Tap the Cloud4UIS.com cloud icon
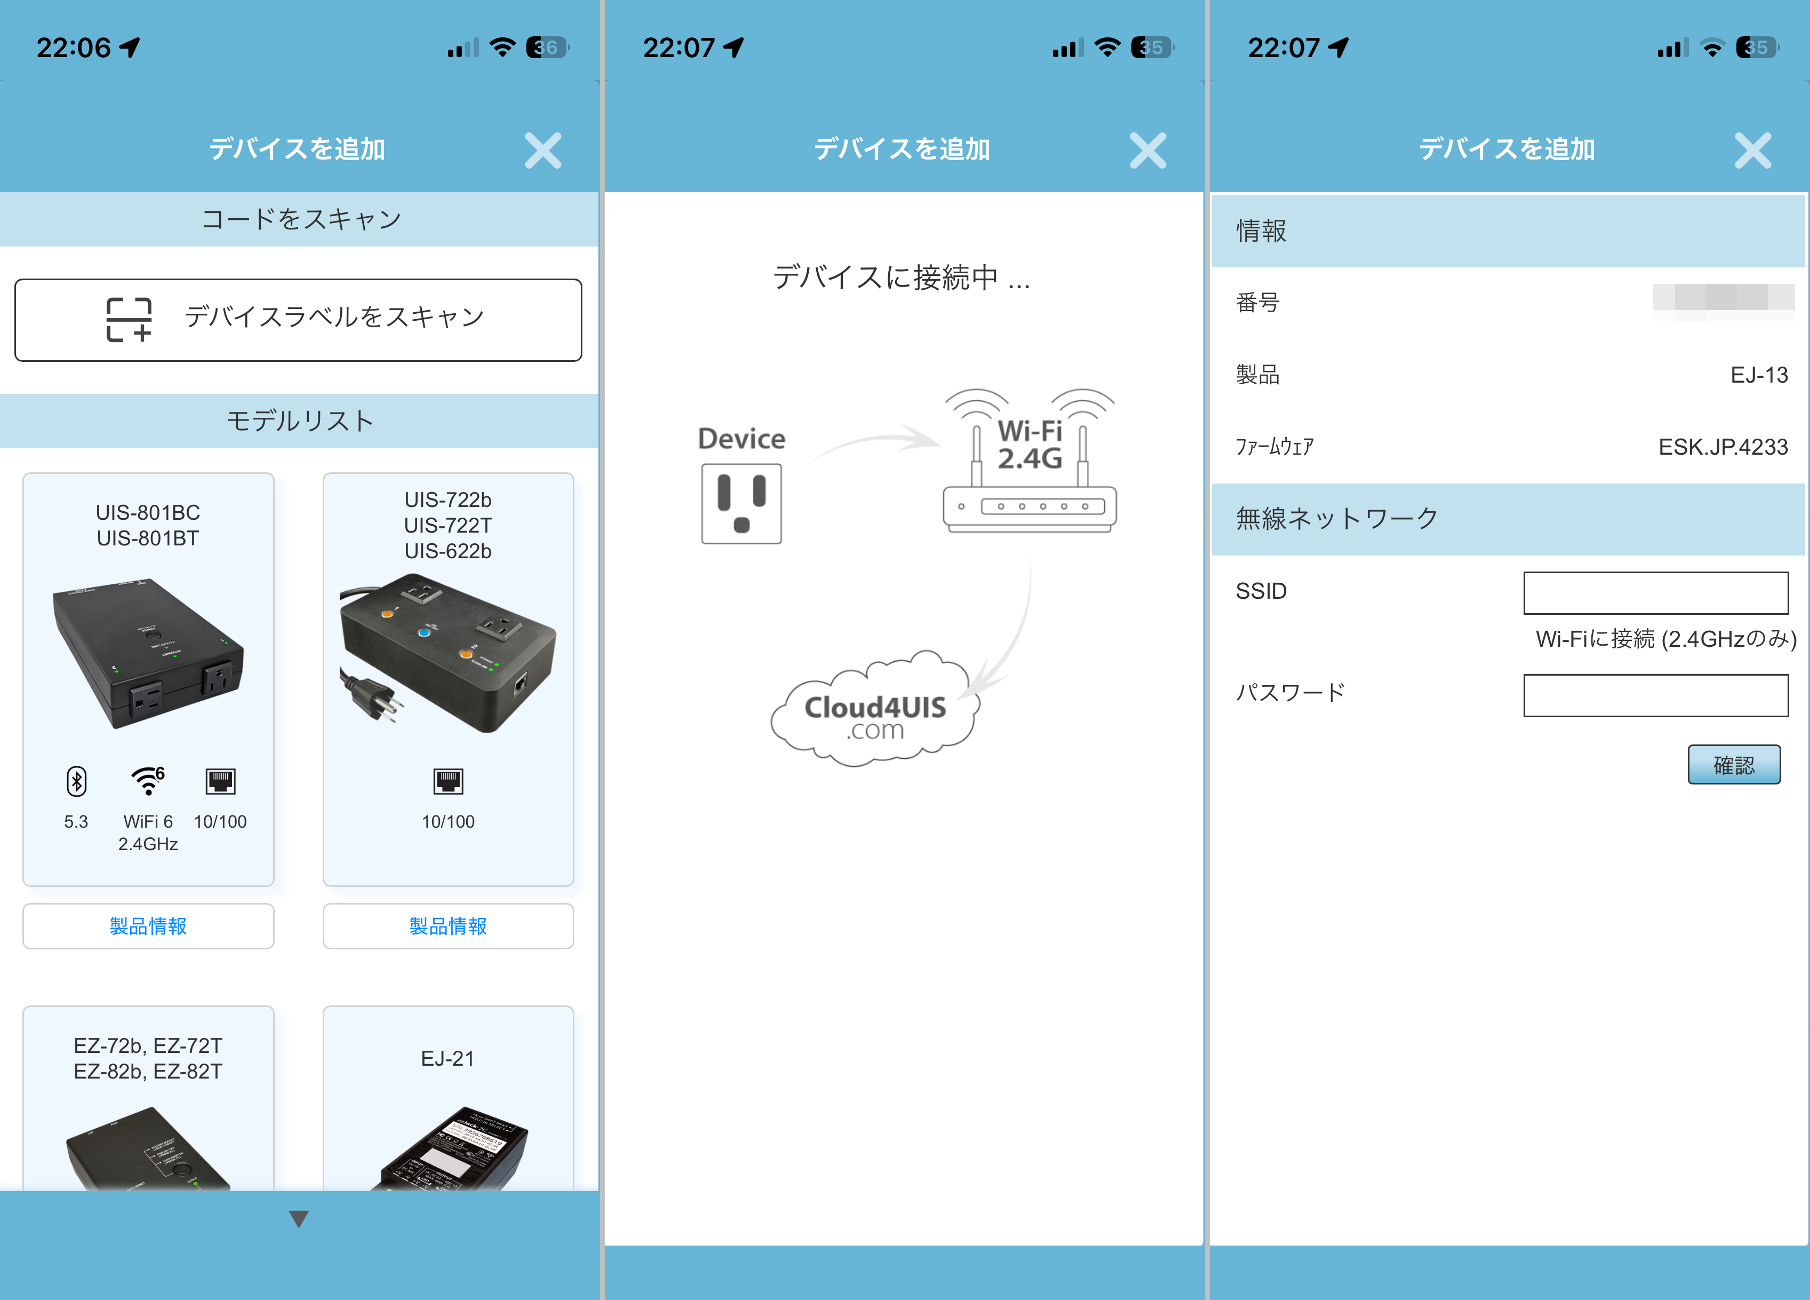This screenshot has height=1300, width=1810. coord(875,709)
